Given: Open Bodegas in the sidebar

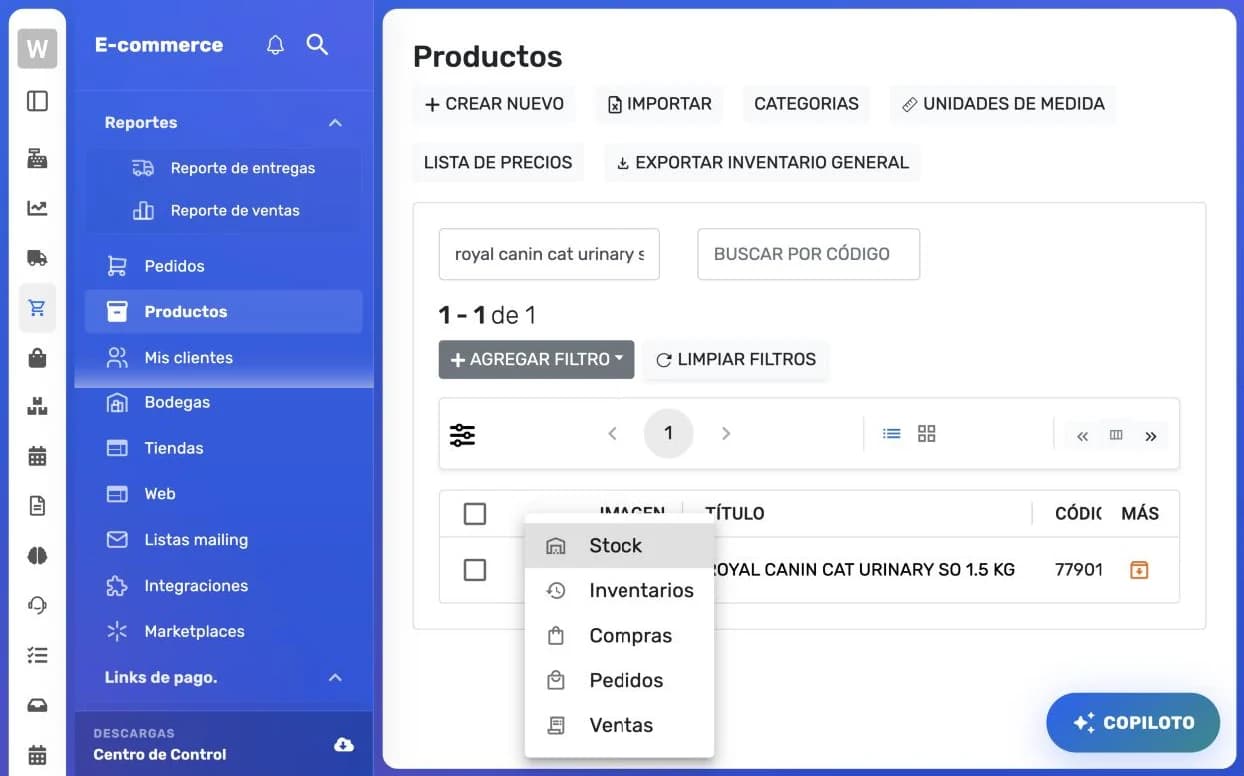Looking at the screenshot, I should (224, 403).
